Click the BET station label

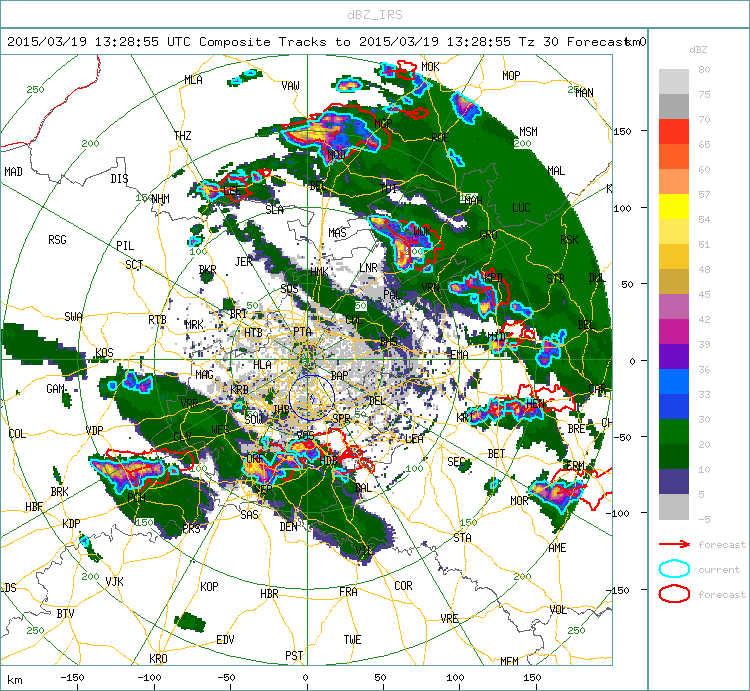(496, 454)
